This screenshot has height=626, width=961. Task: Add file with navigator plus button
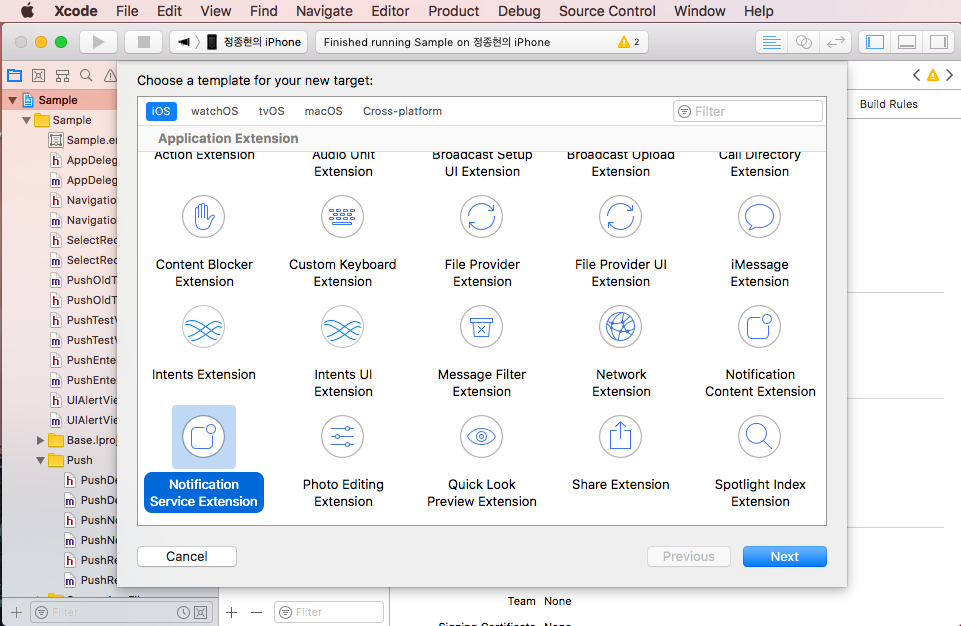click(x=17, y=612)
